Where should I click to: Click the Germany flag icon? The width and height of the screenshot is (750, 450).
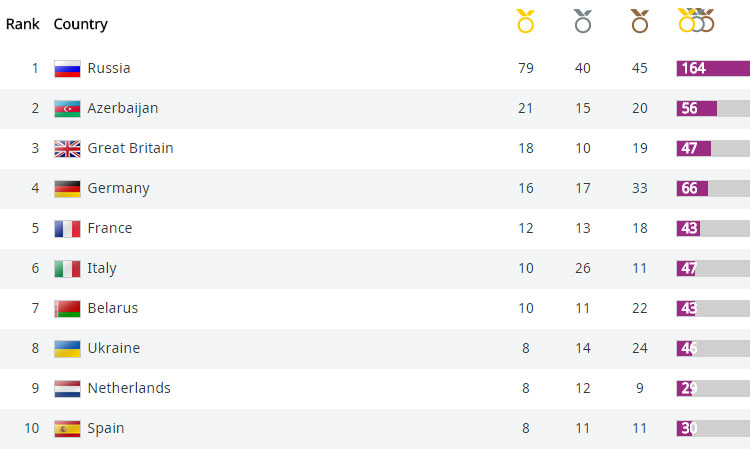coord(67,189)
